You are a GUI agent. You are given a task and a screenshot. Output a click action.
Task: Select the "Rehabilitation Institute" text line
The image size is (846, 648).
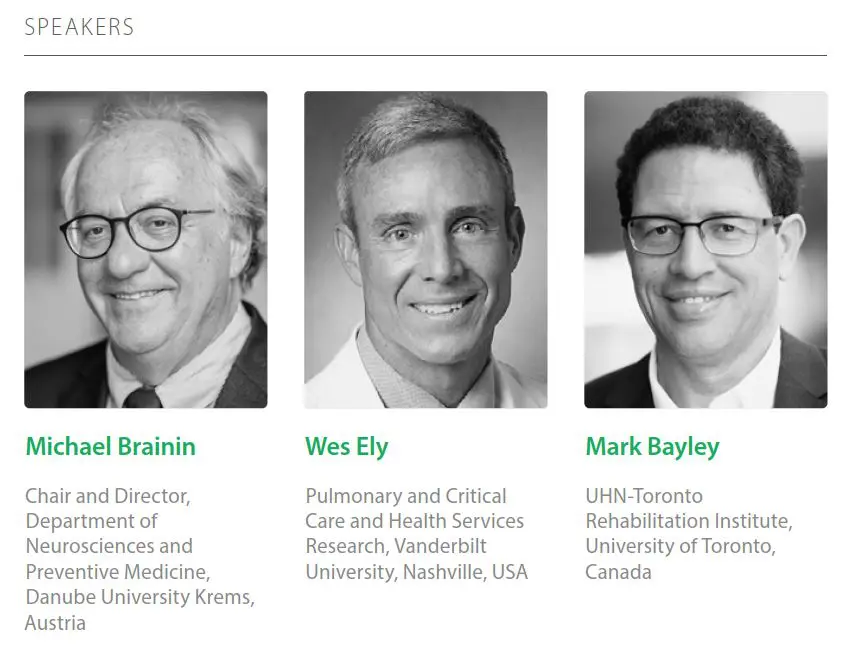click(x=689, y=521)
